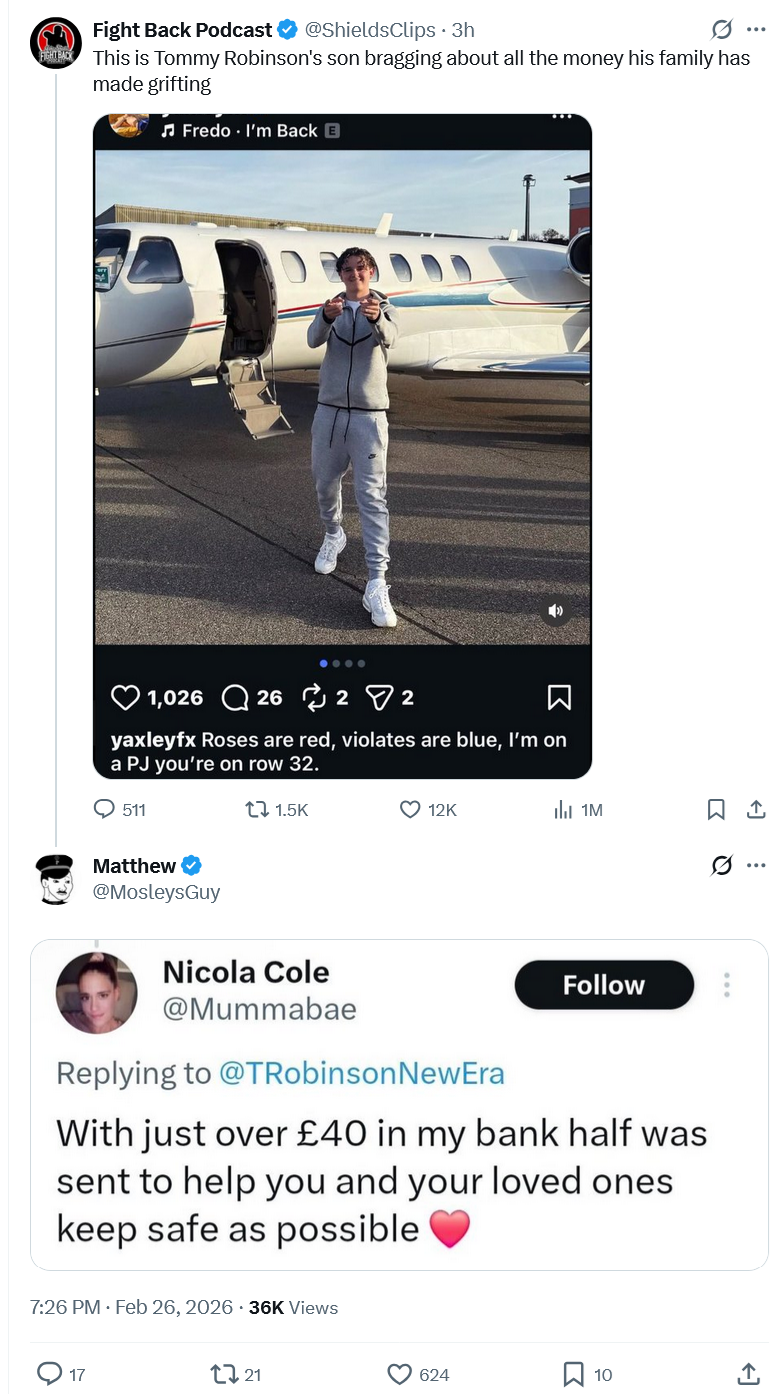Open the private jet photo attachment
This screenshot has width=782, height=1394.
pyautogui.click(x=342, y=446)
